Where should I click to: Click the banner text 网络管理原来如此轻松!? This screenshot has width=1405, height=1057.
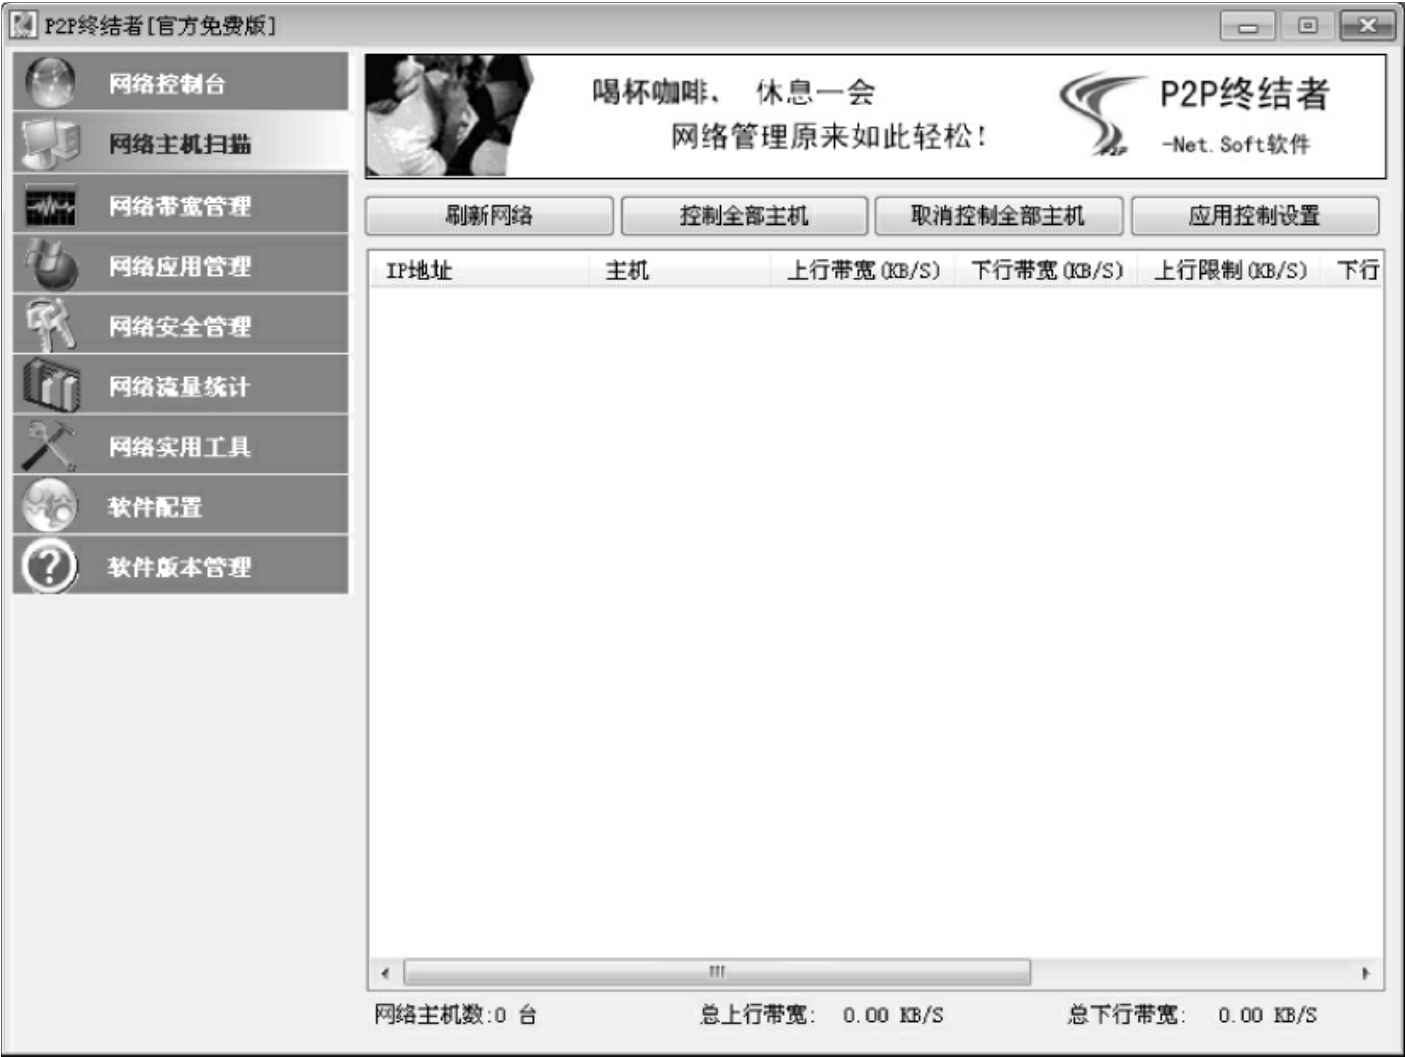(x=828, y=136)
